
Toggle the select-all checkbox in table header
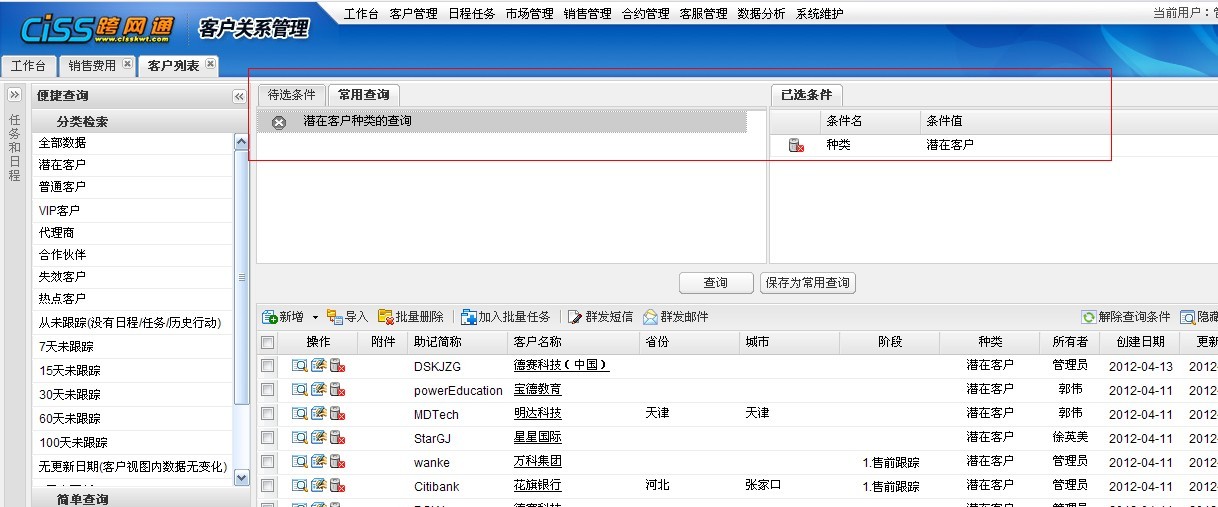coord(267,343)
